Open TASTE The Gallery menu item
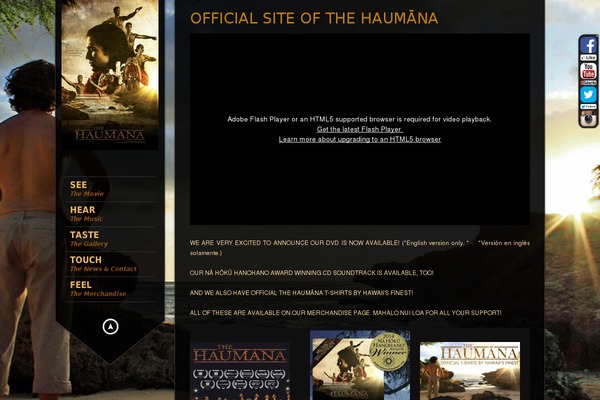Image resolution: width=600 pixels, height=400 pixels. coord(110,239)
